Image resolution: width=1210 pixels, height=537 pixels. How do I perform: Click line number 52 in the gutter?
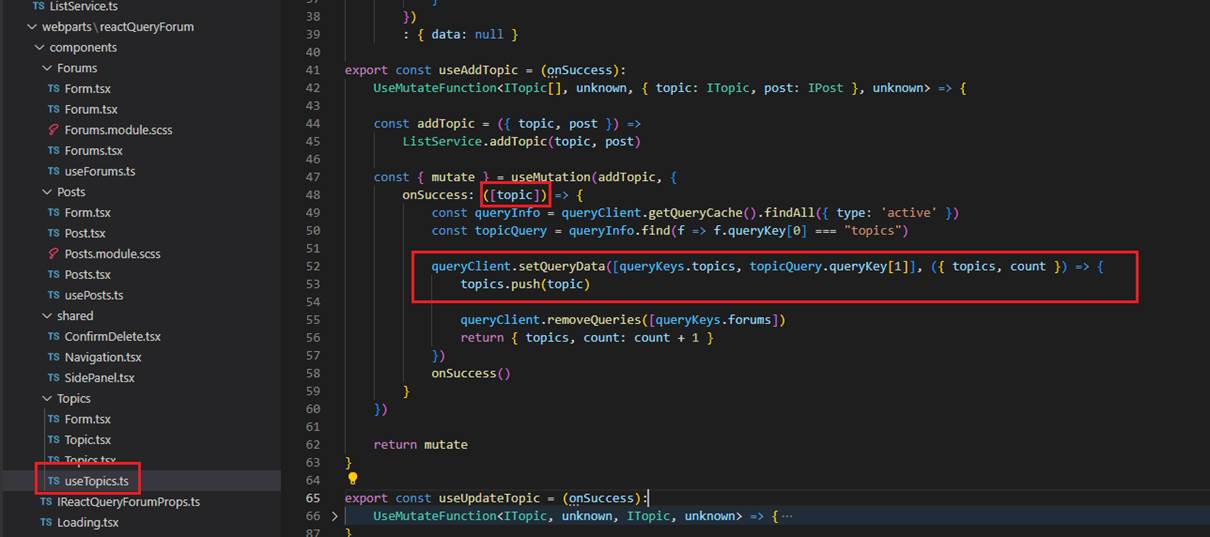(311, 267)
